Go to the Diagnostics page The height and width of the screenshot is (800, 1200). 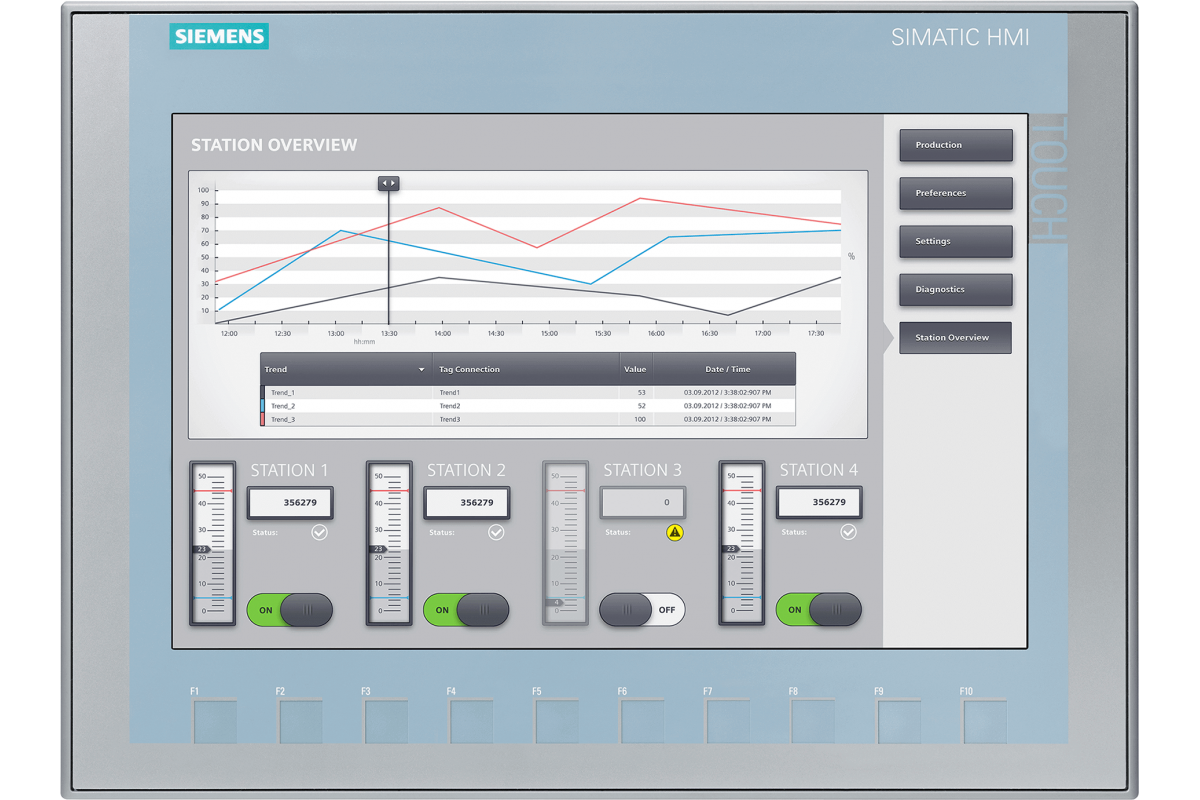[x=955, y=290]
